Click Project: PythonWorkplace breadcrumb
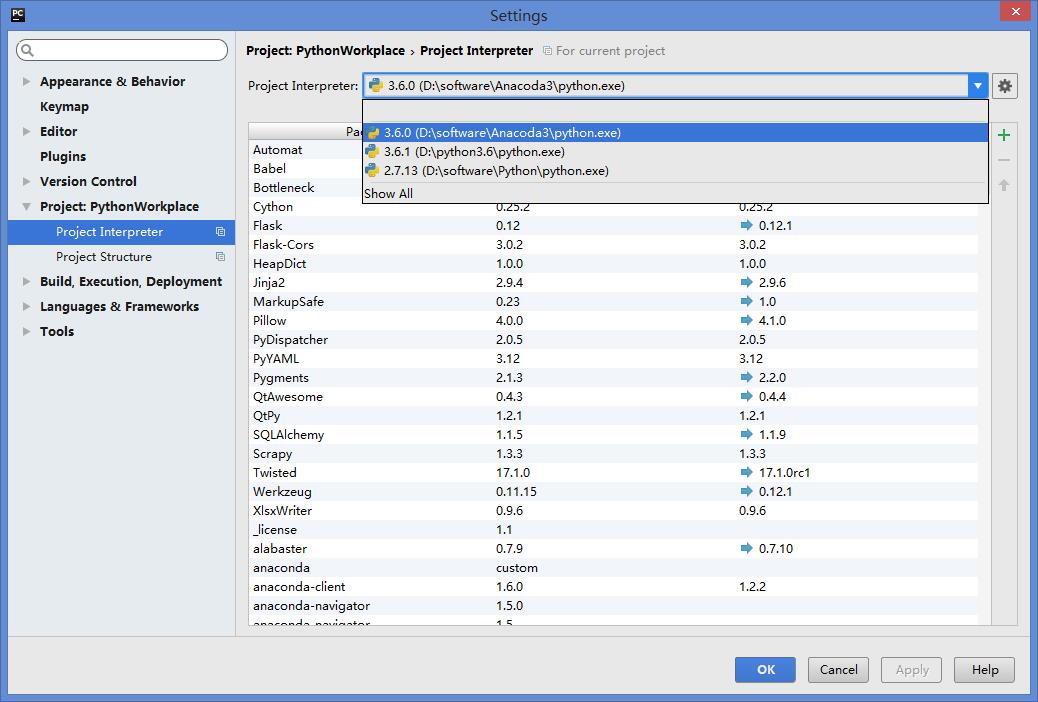 click(x=325, y=51)
